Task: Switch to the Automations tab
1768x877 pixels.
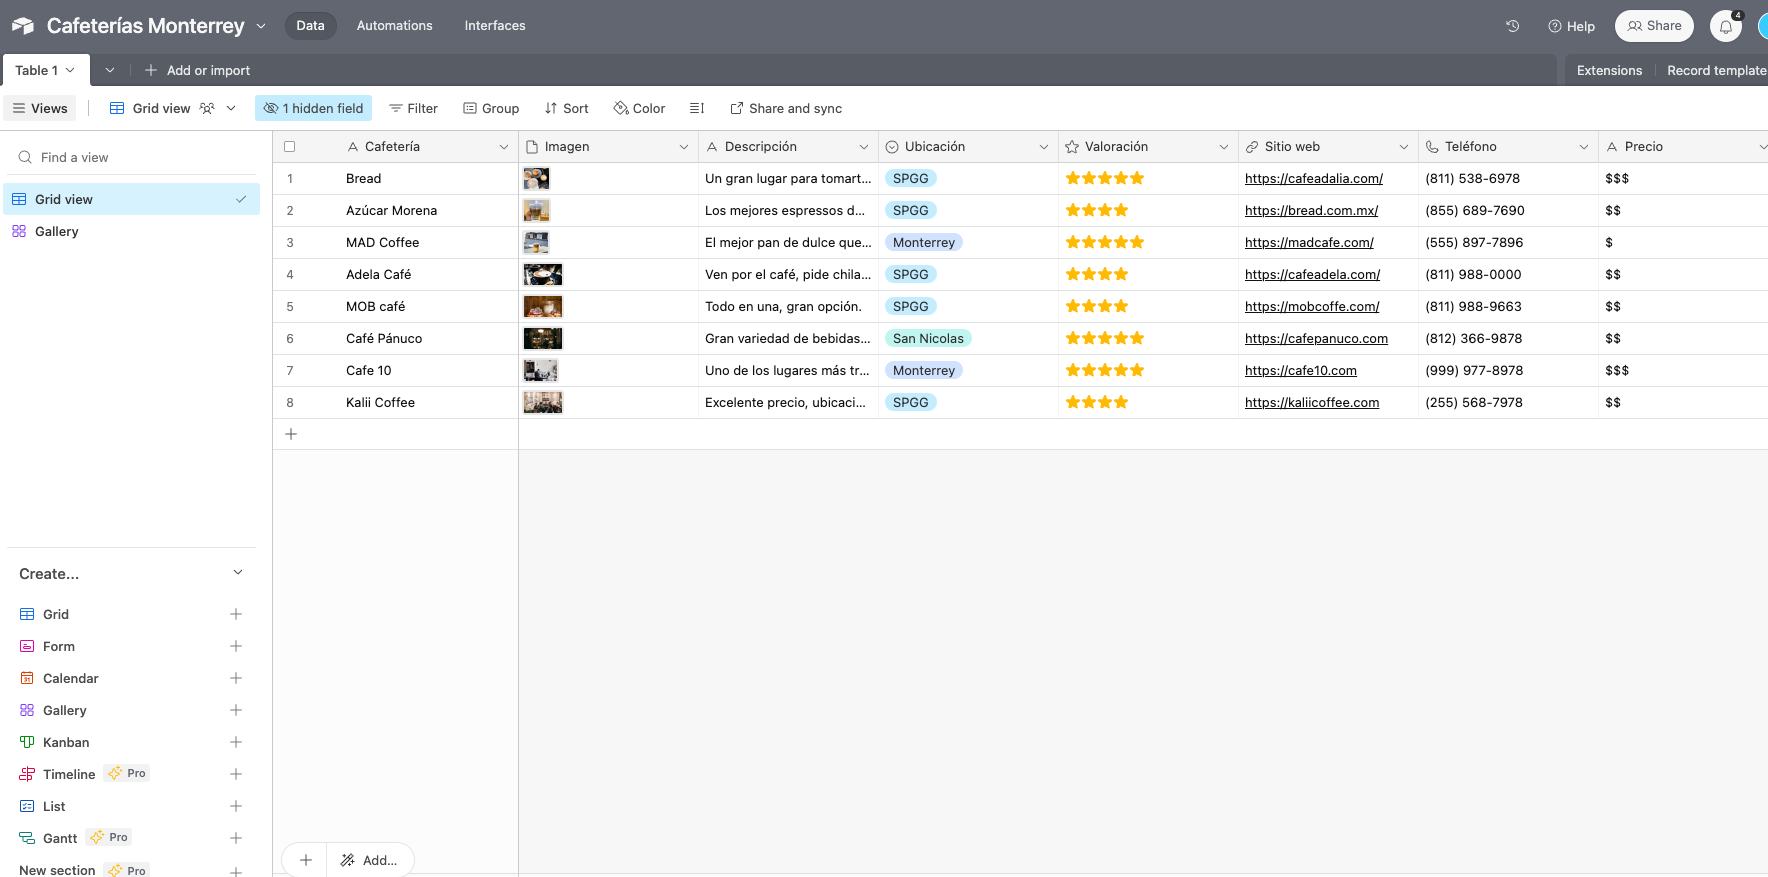Action: pyautogui.click(x=394, y=26)
